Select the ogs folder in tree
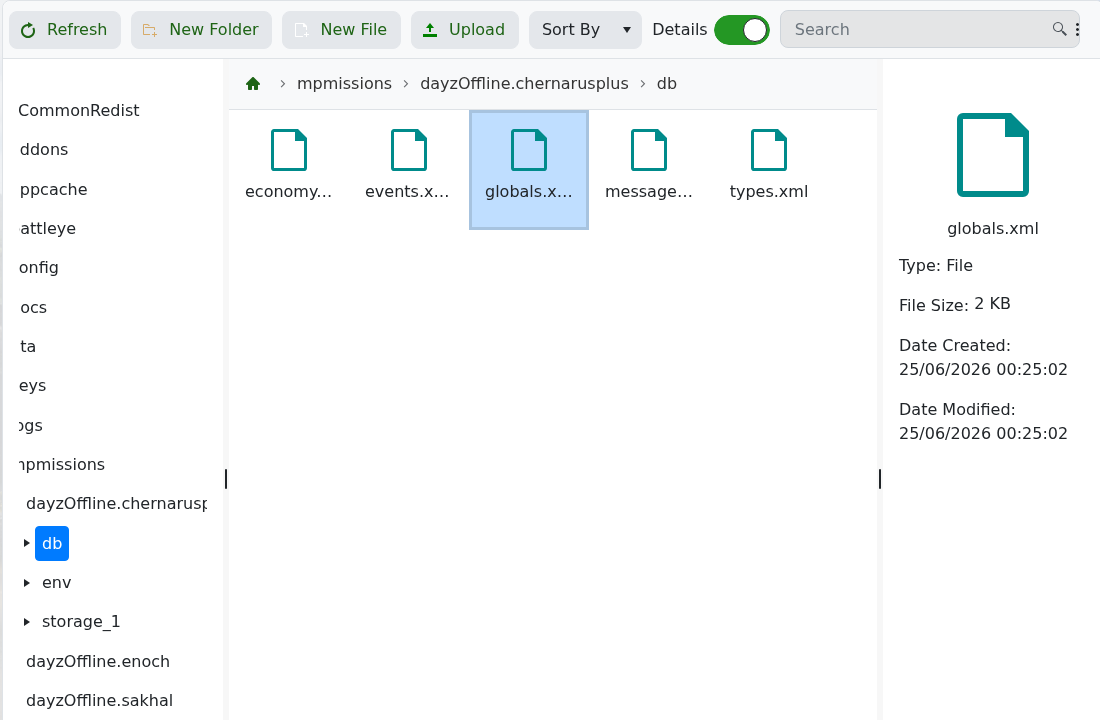The height and width of the screenshot is (720, 1100). (x=31, y=425)
